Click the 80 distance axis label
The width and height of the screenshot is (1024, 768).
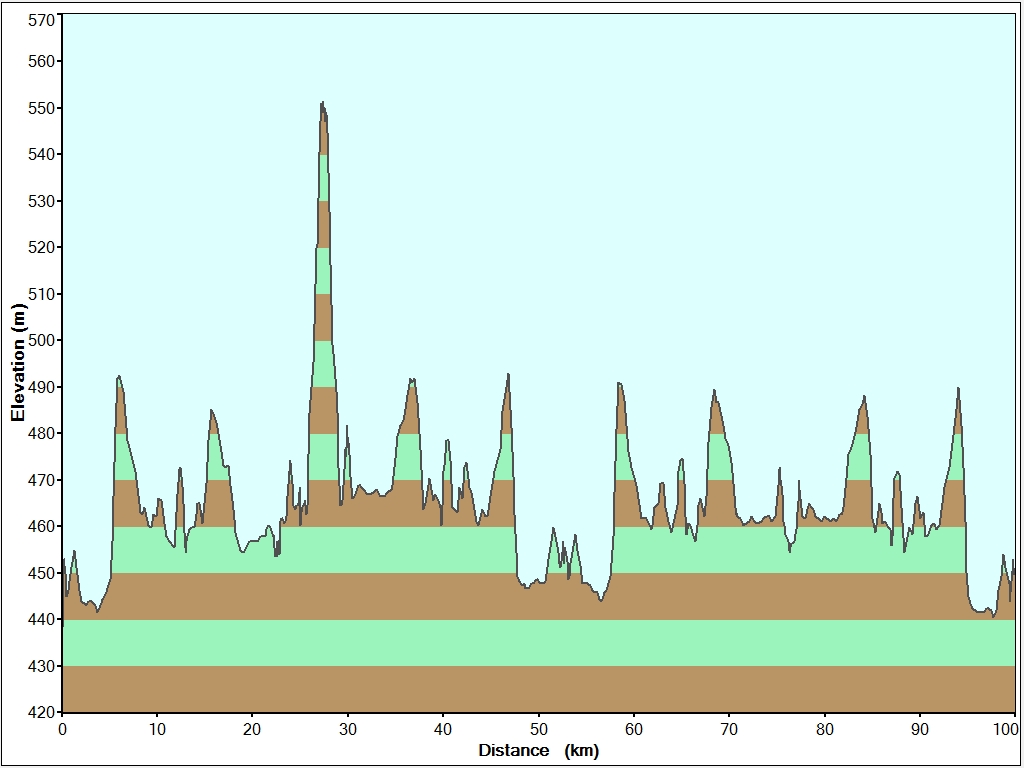[x=824, y=729]
